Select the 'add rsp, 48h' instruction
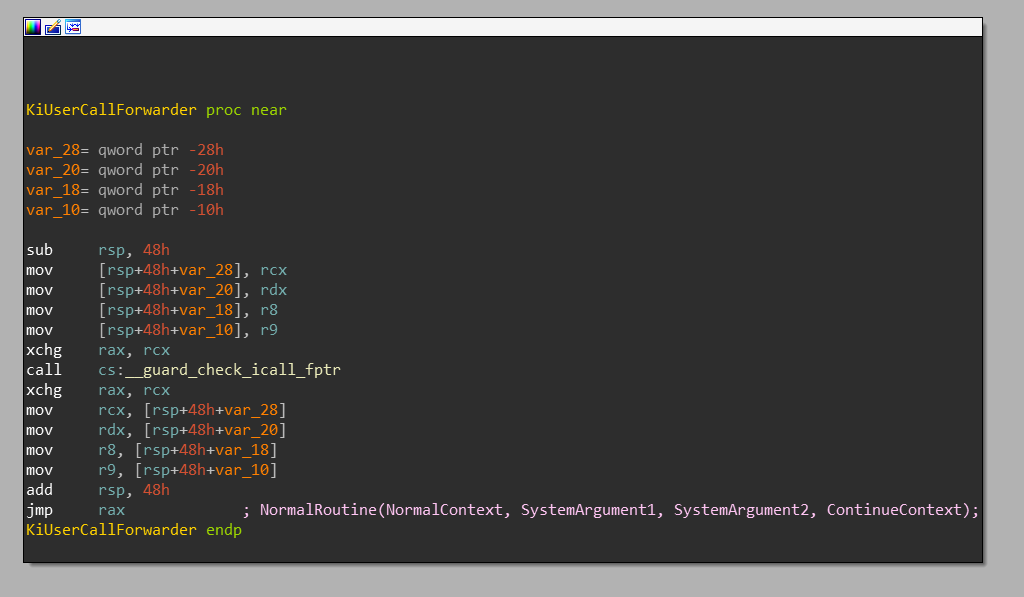 tap(98, 490)
